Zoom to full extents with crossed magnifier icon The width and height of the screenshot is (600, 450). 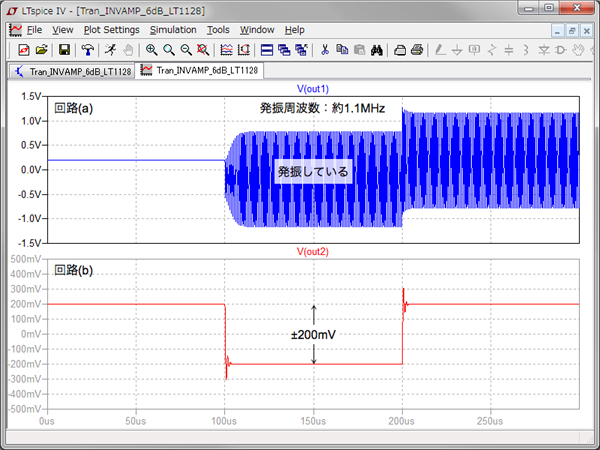[x=203, y=49]
